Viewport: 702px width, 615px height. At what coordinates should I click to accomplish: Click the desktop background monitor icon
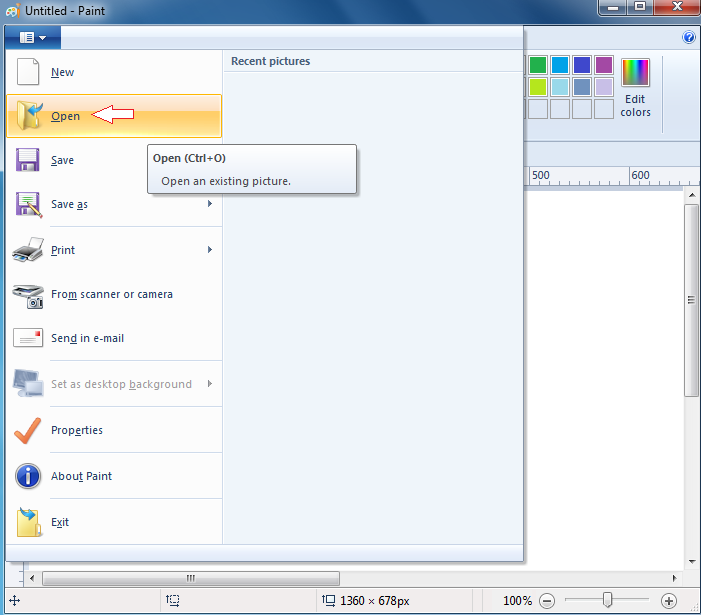(28, 383)
